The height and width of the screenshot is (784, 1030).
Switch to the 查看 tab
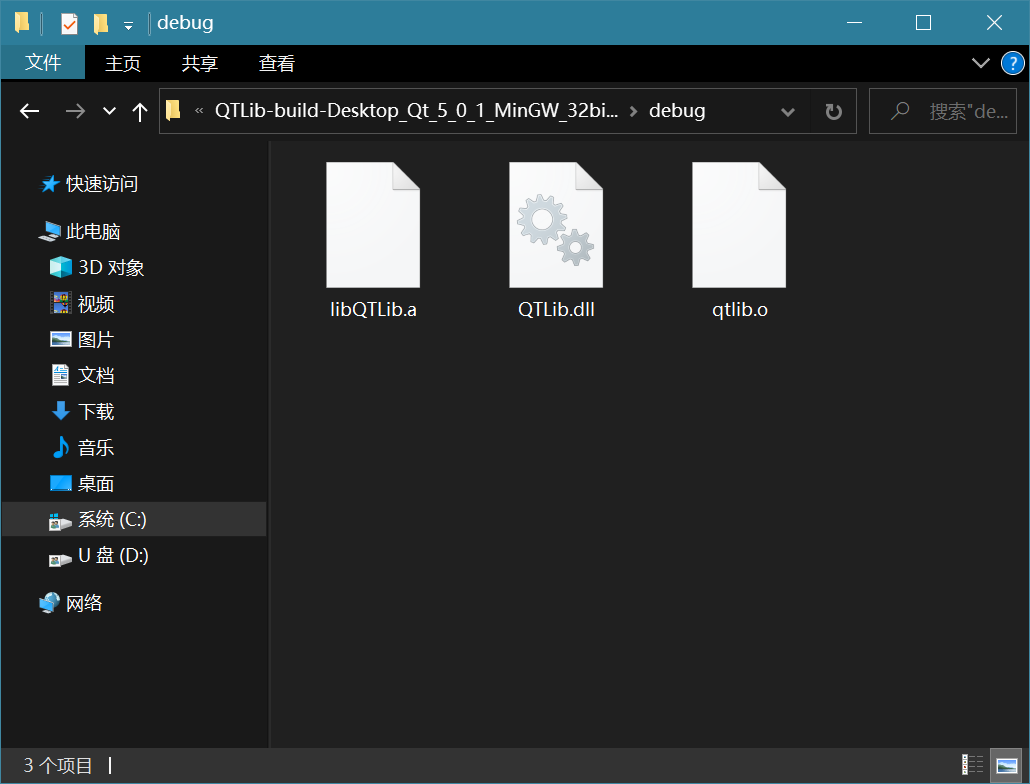[x=277, y=64]
